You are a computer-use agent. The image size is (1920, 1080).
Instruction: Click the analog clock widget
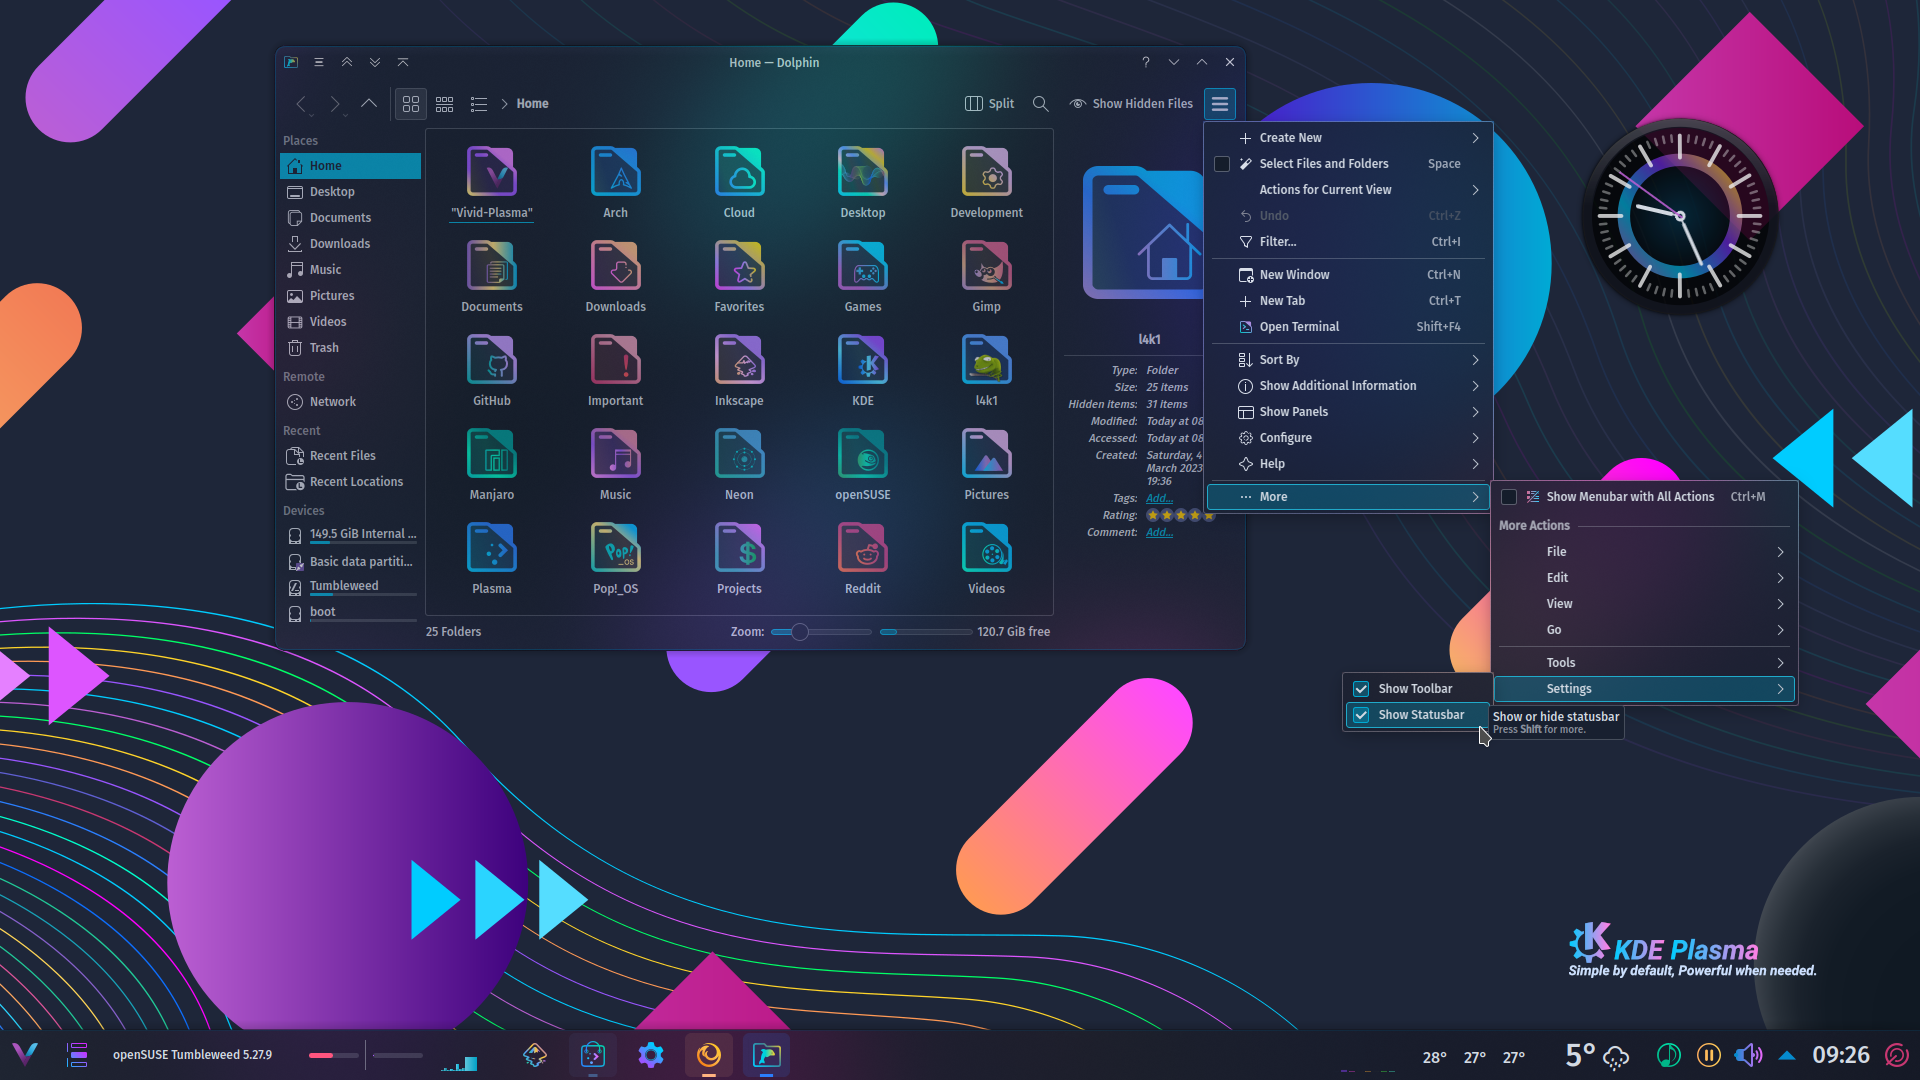pos(1680,216)
